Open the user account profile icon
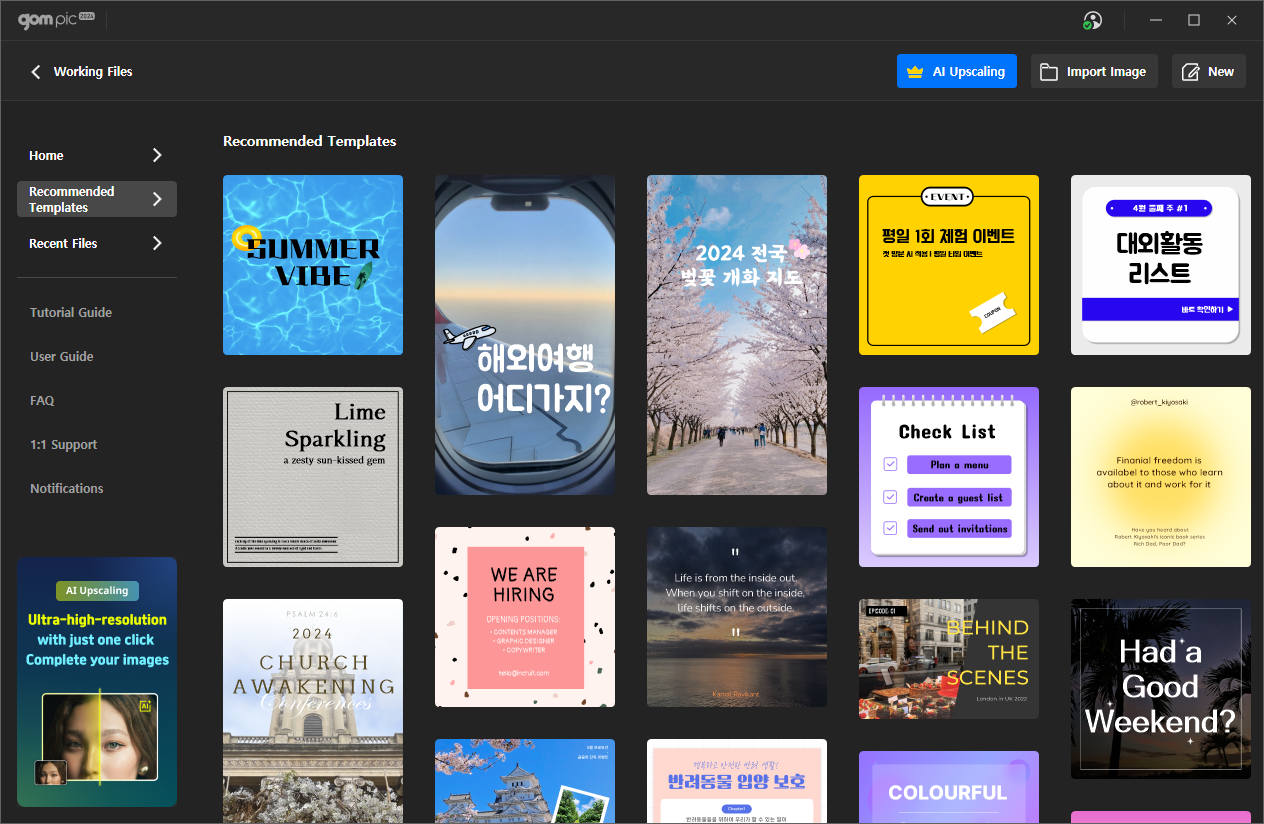Viewport: 1264px width, 824px height. pyautogui.click(x=1092, y=20)
